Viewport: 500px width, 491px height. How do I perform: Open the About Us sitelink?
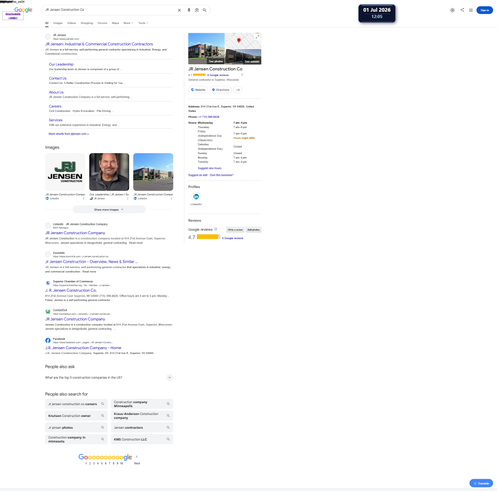56,92
